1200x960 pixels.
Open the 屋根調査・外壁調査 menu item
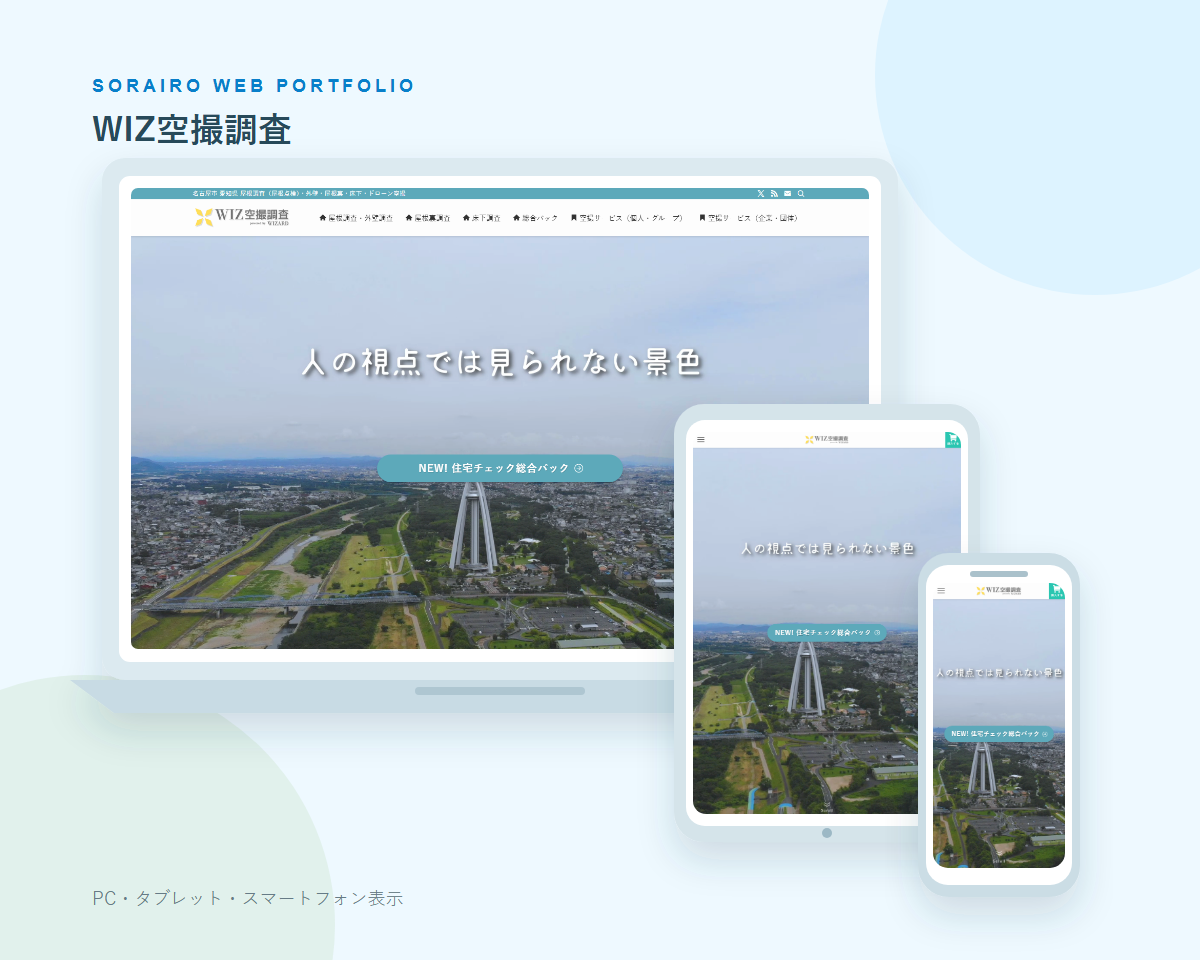click(x=356, y=217)
